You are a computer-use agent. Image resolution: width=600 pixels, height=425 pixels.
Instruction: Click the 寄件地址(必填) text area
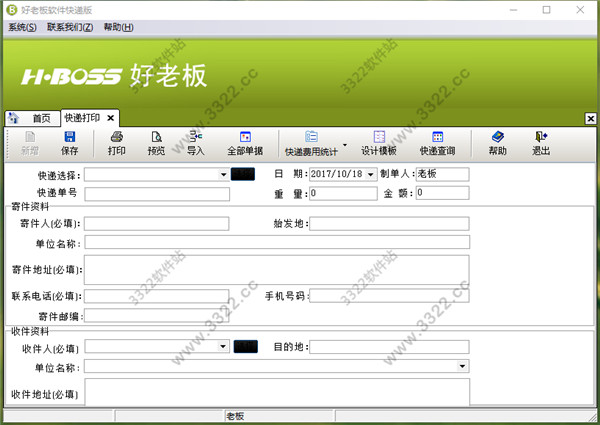[x=277, y=270]
